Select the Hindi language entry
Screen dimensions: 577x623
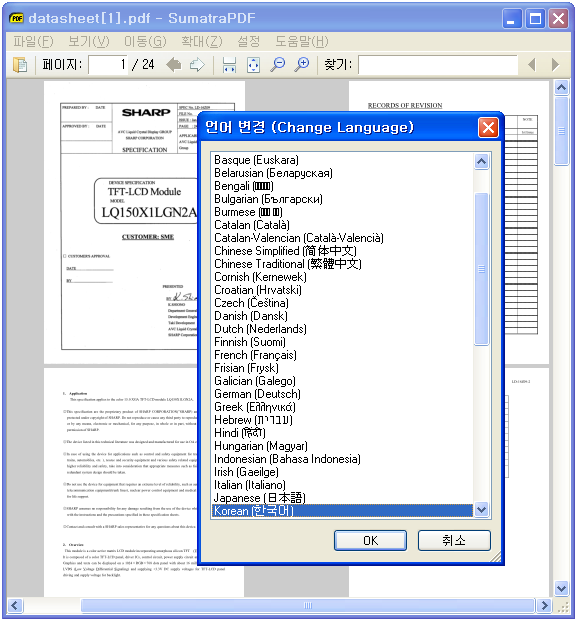tap(342, 433)
